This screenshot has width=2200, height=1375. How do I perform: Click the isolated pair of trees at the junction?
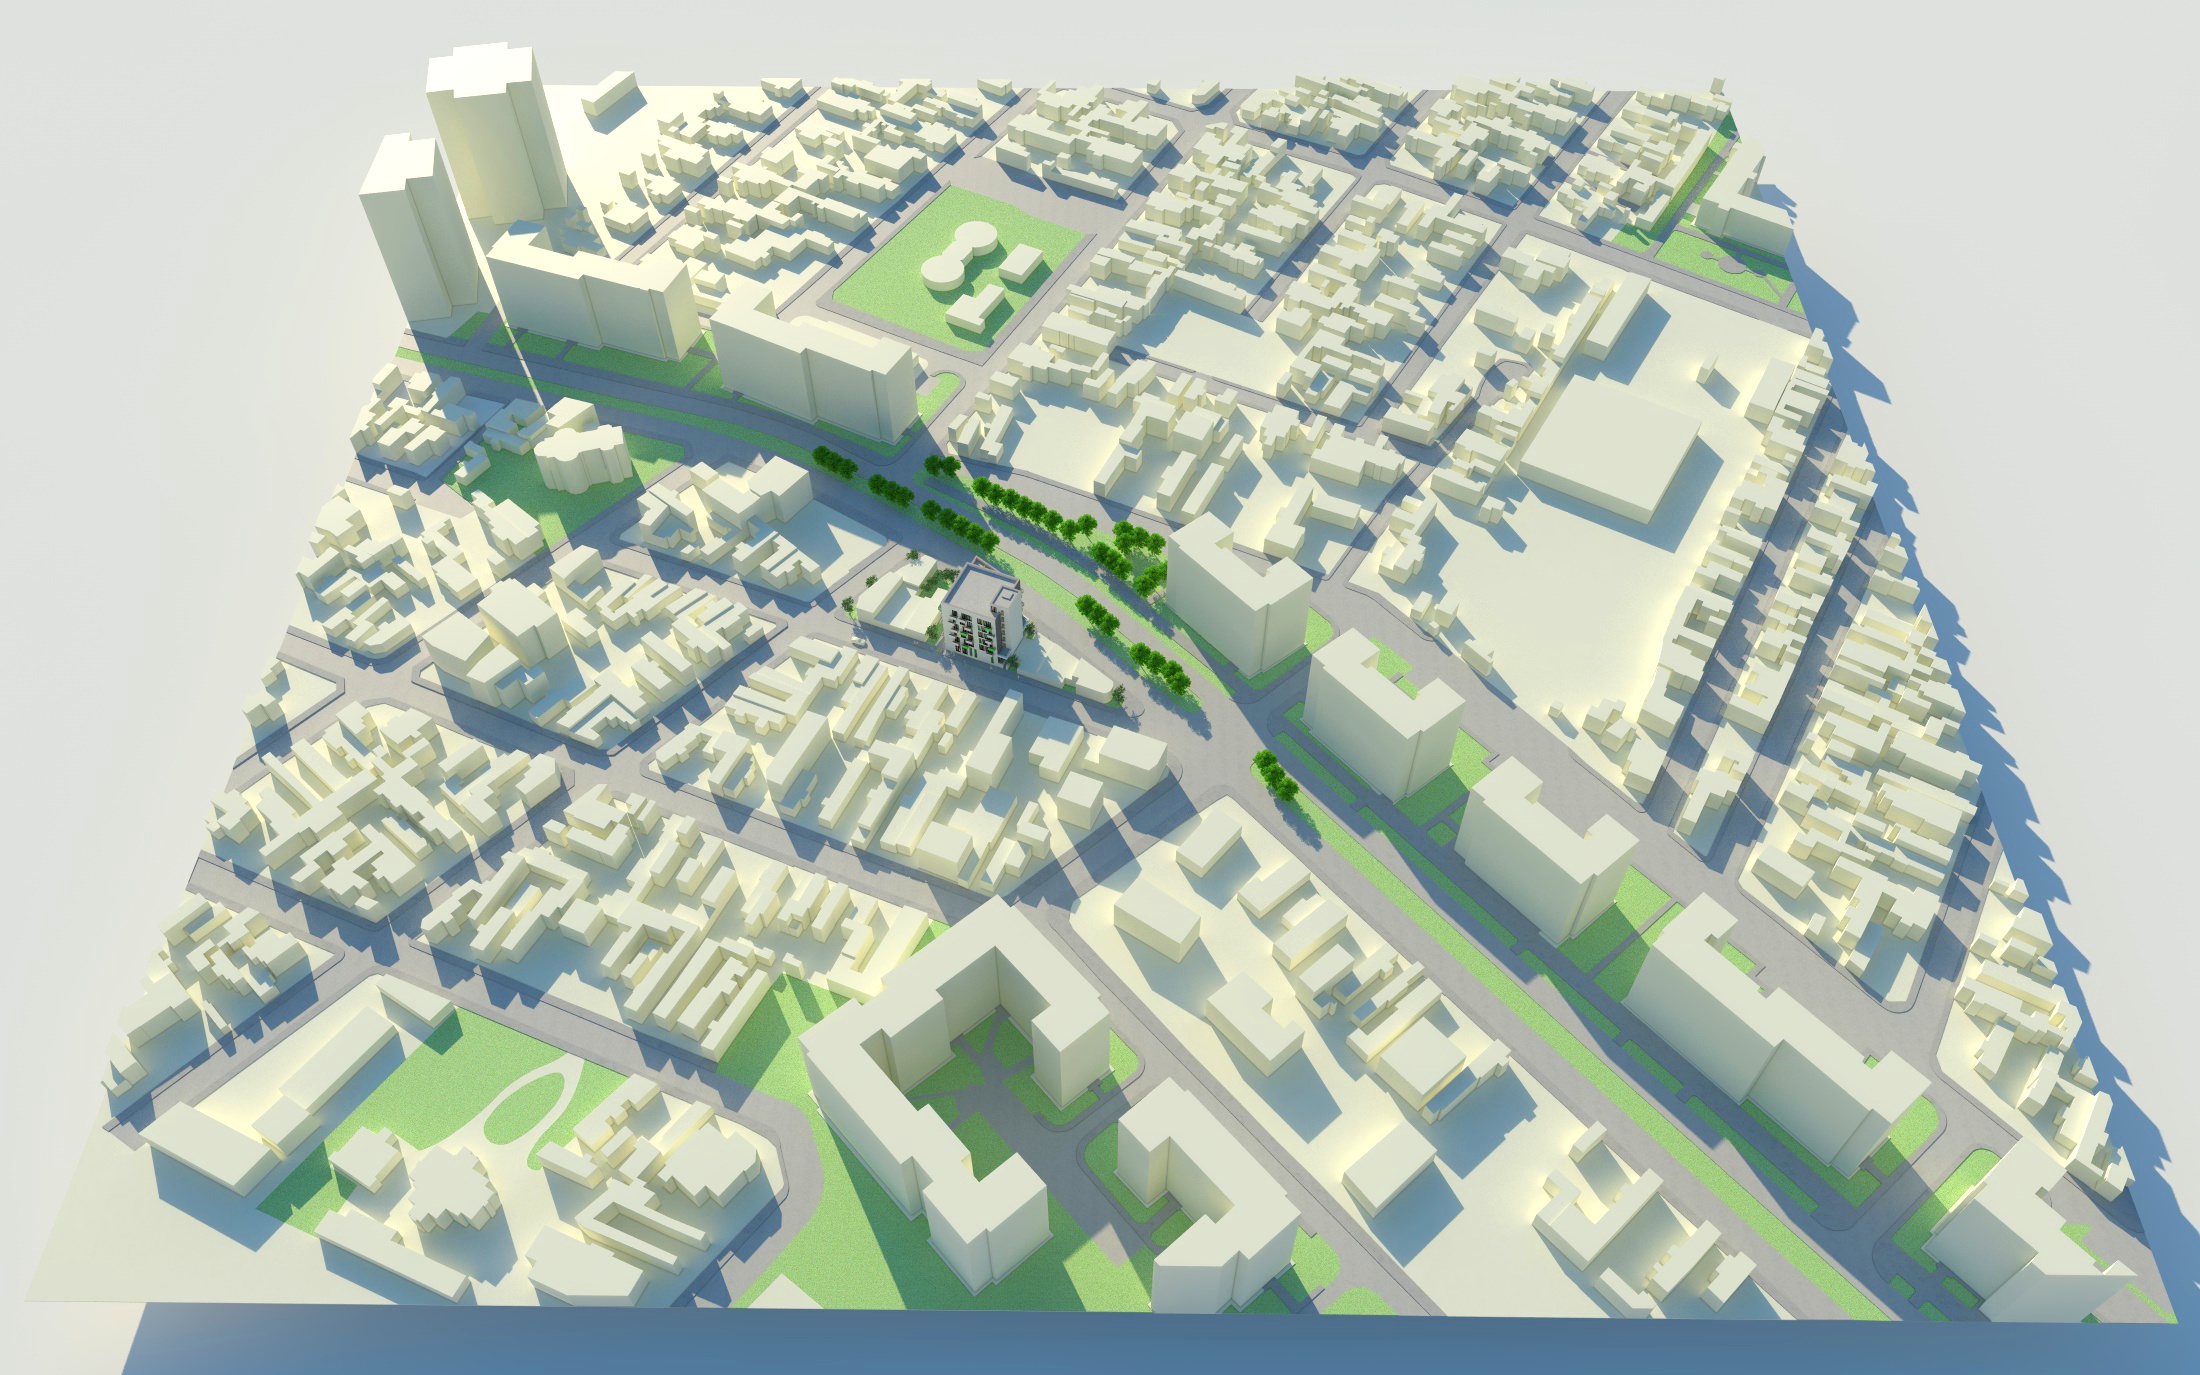click(1274, 775)
